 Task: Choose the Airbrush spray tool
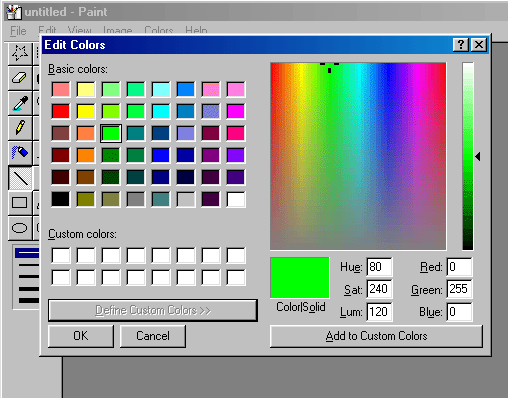(x=20, y=153)
